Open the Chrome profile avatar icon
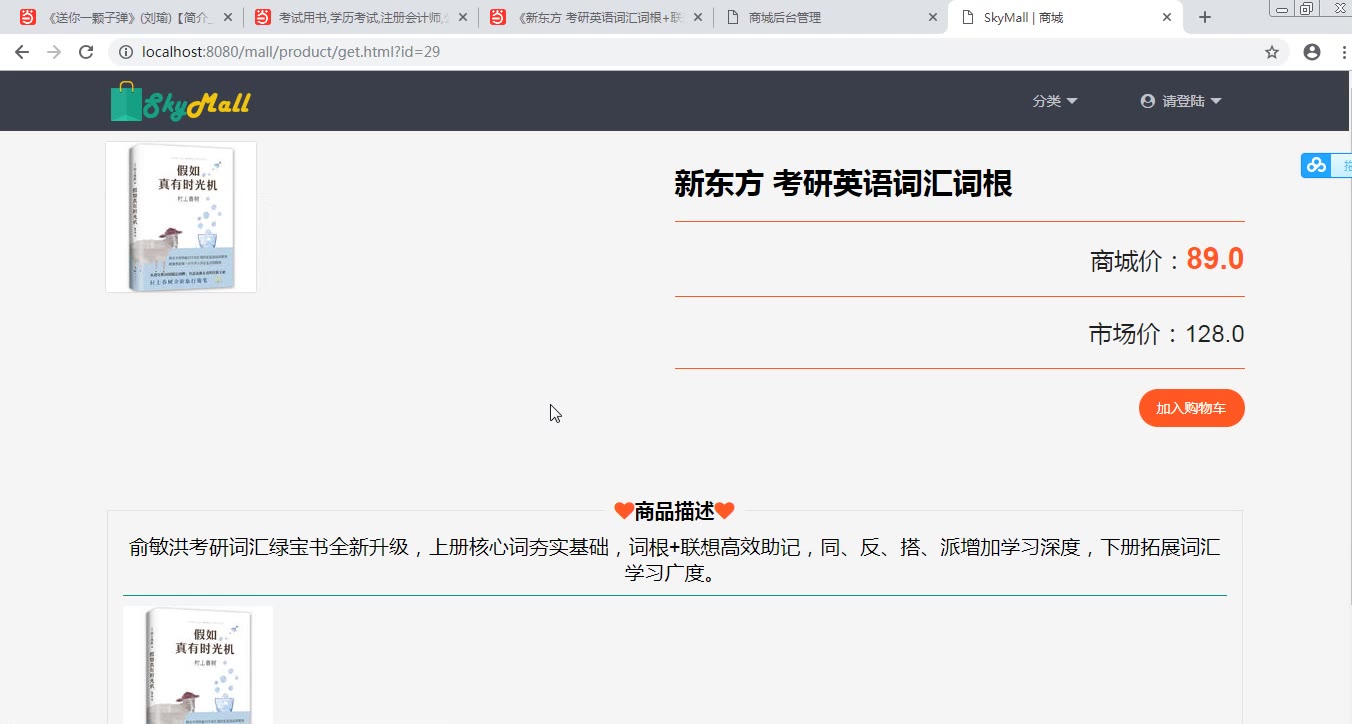 point(1312,52)
